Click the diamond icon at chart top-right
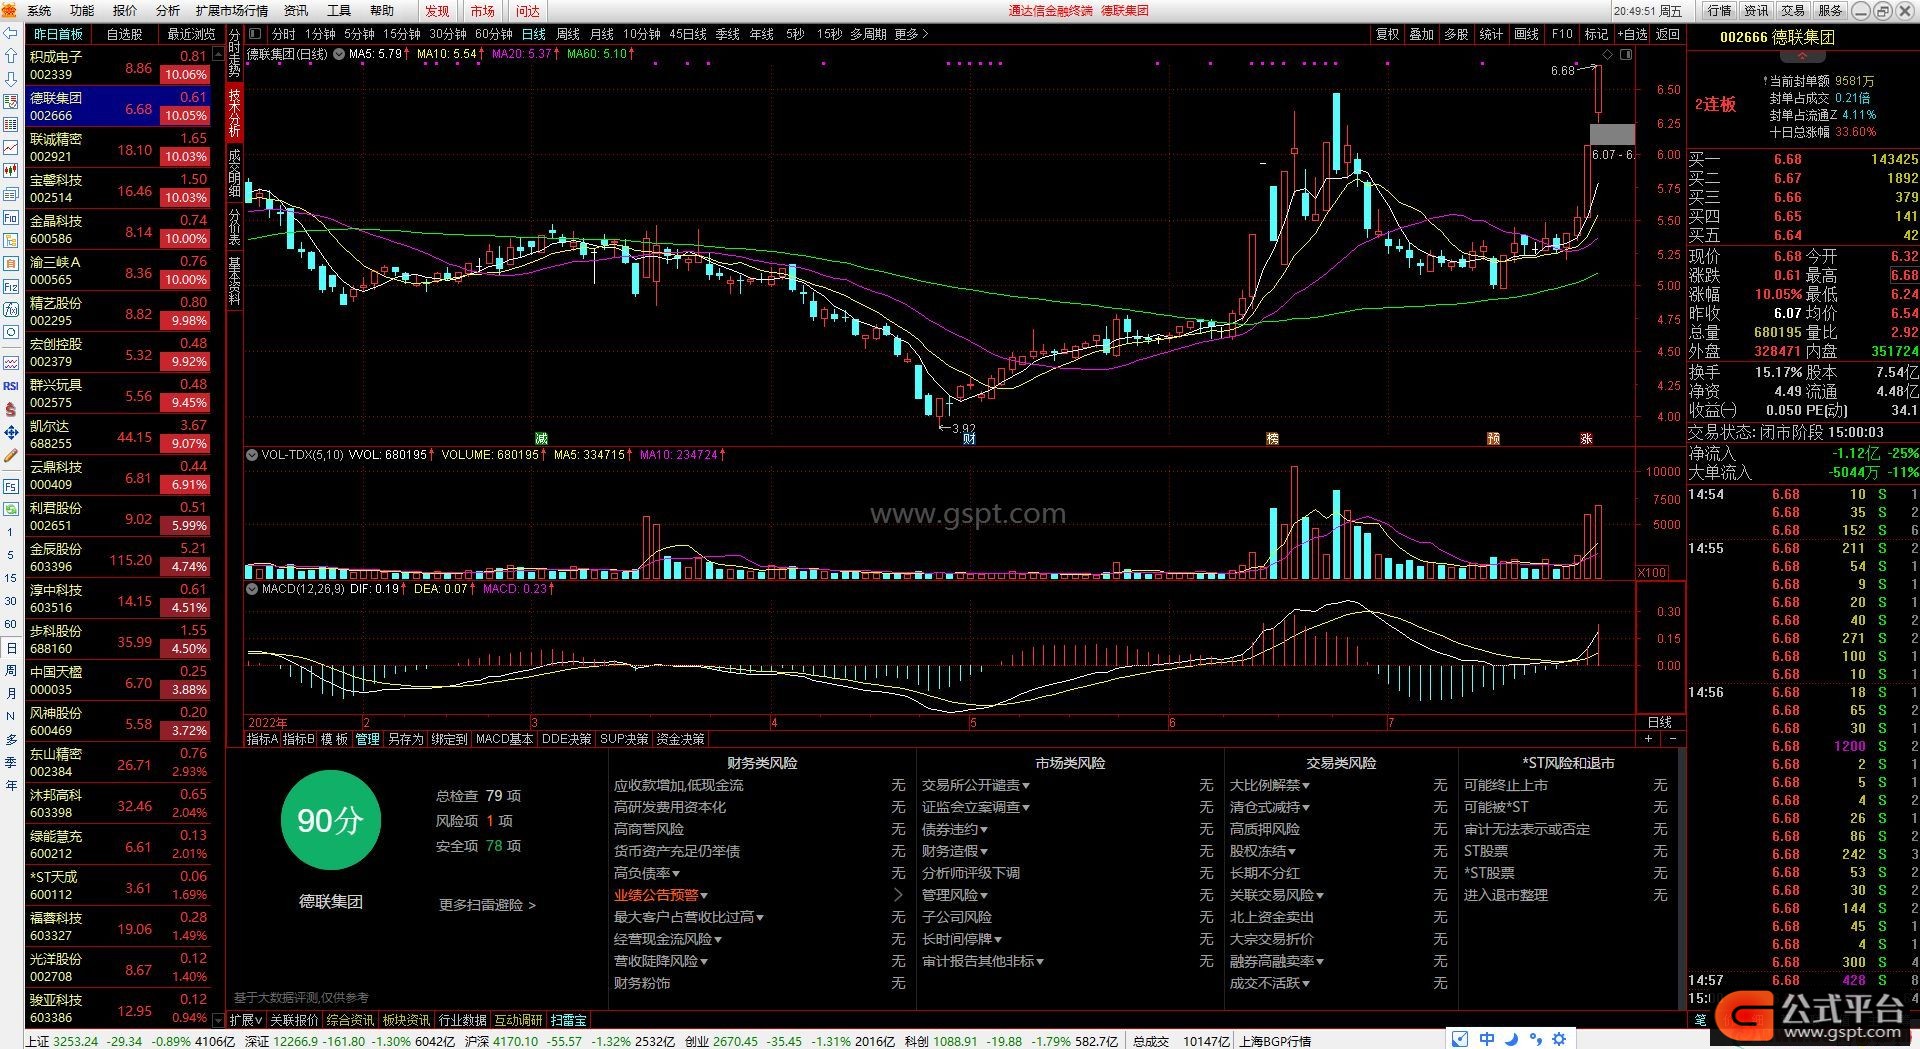Image resolution: width=1920 pixels, height=1049 pixels. pos(1607,54)
